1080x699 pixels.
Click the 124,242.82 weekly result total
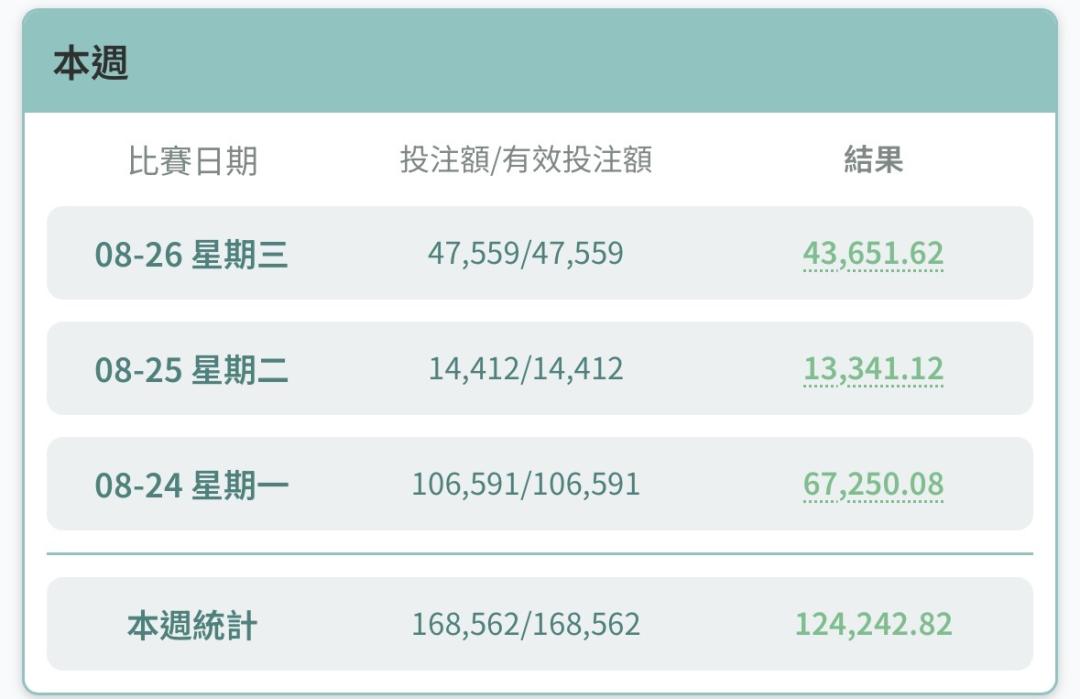873,625
